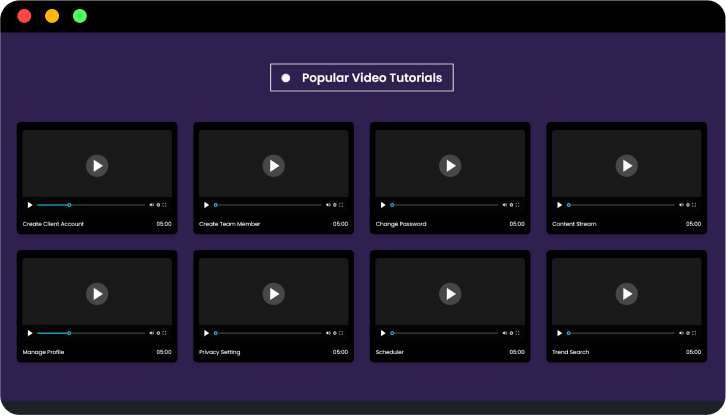The image size is (726, 415).
Task: Start the Trend Search video with center play
Action: tap(626, 293)
